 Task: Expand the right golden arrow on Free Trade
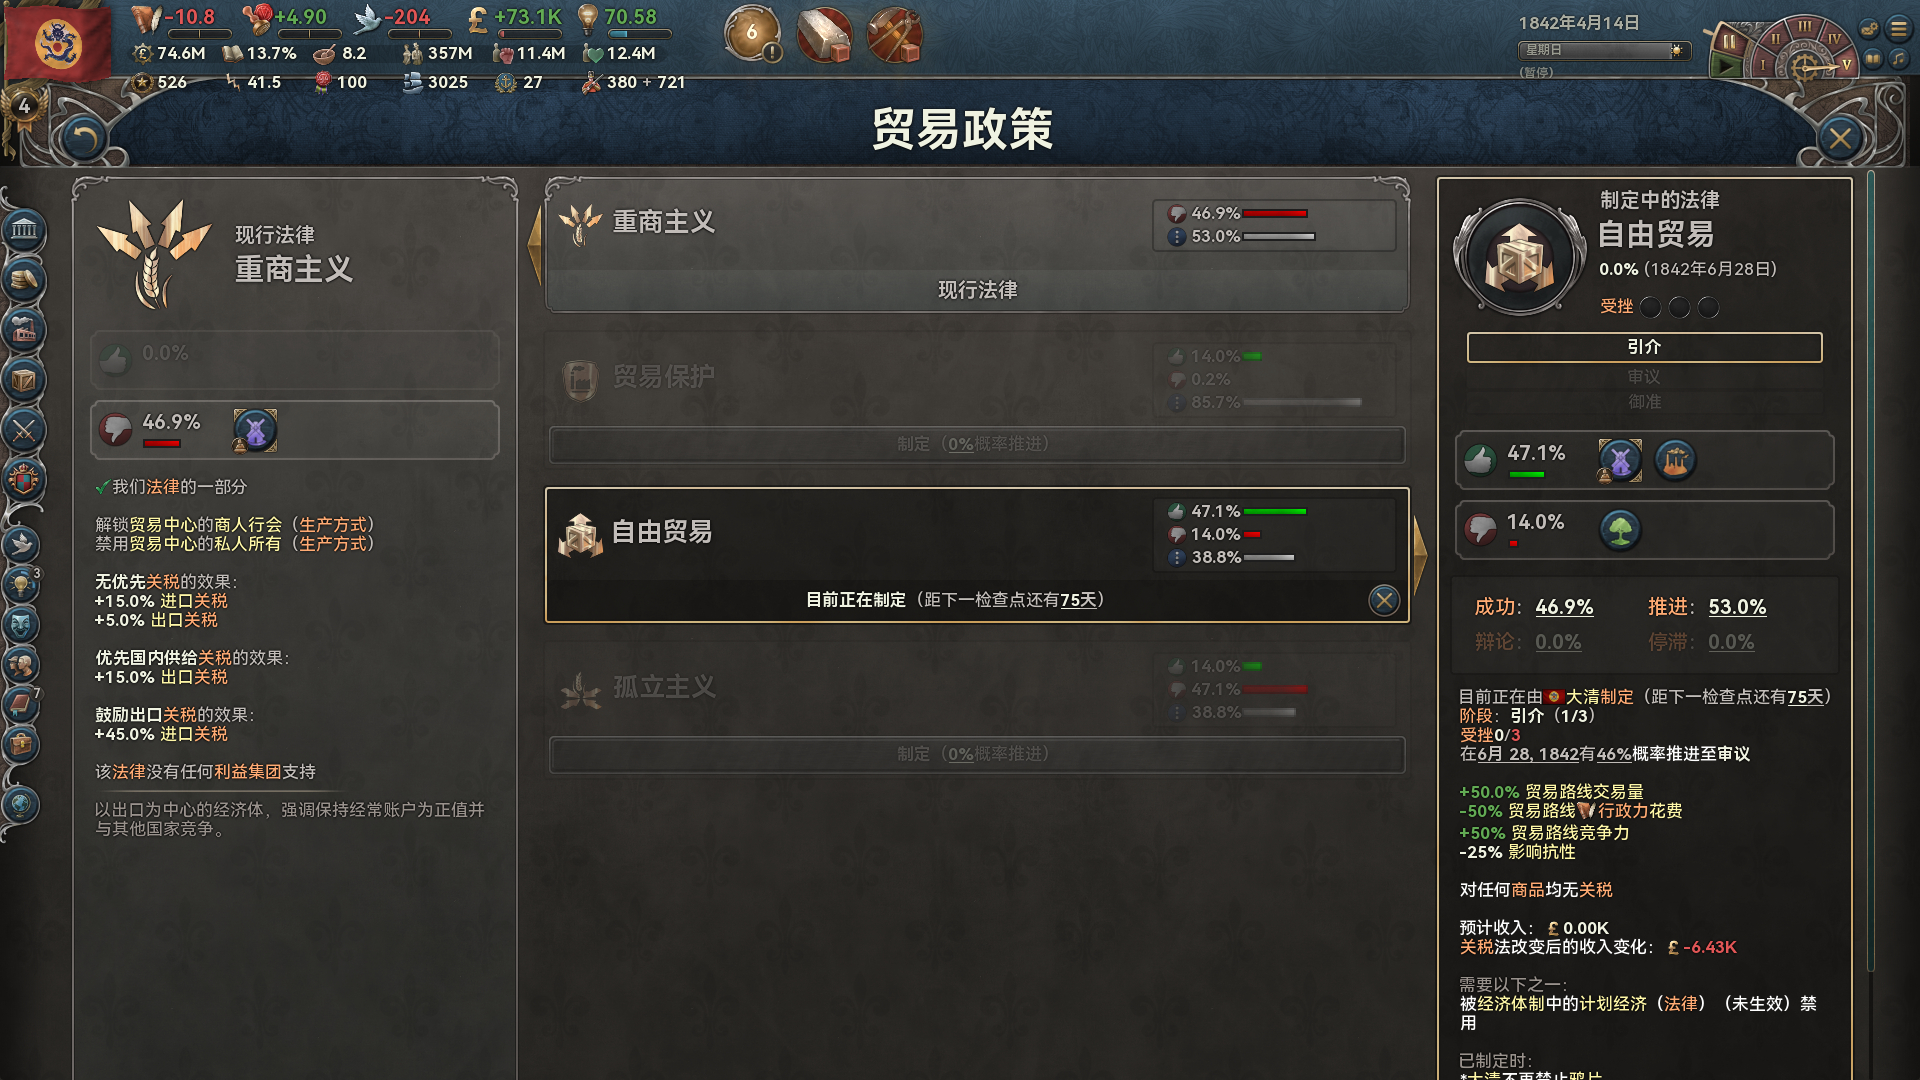pos(1419,553)
